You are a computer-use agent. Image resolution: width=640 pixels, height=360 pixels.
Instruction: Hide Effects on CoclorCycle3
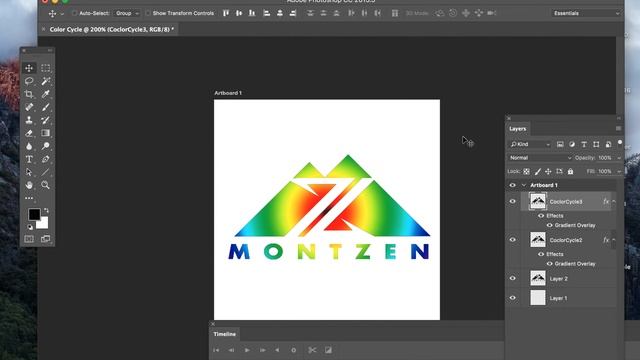[x=541, y=216]
